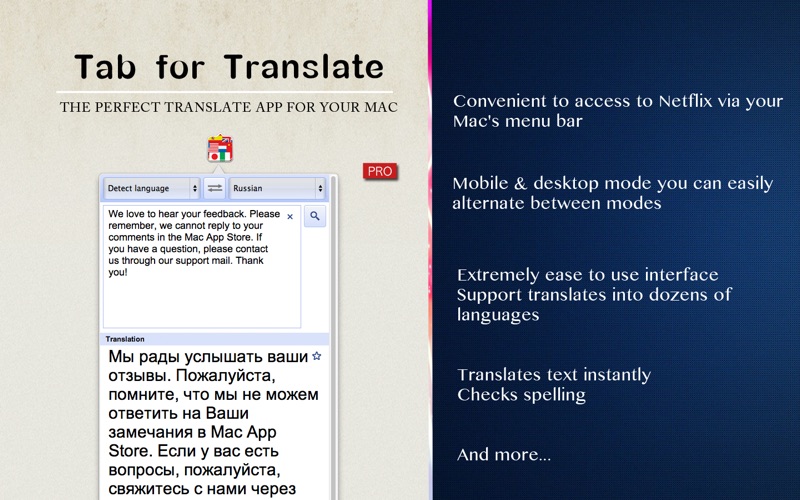Clear the source text with the x icon
800x500 pixels.
point(290,216)
